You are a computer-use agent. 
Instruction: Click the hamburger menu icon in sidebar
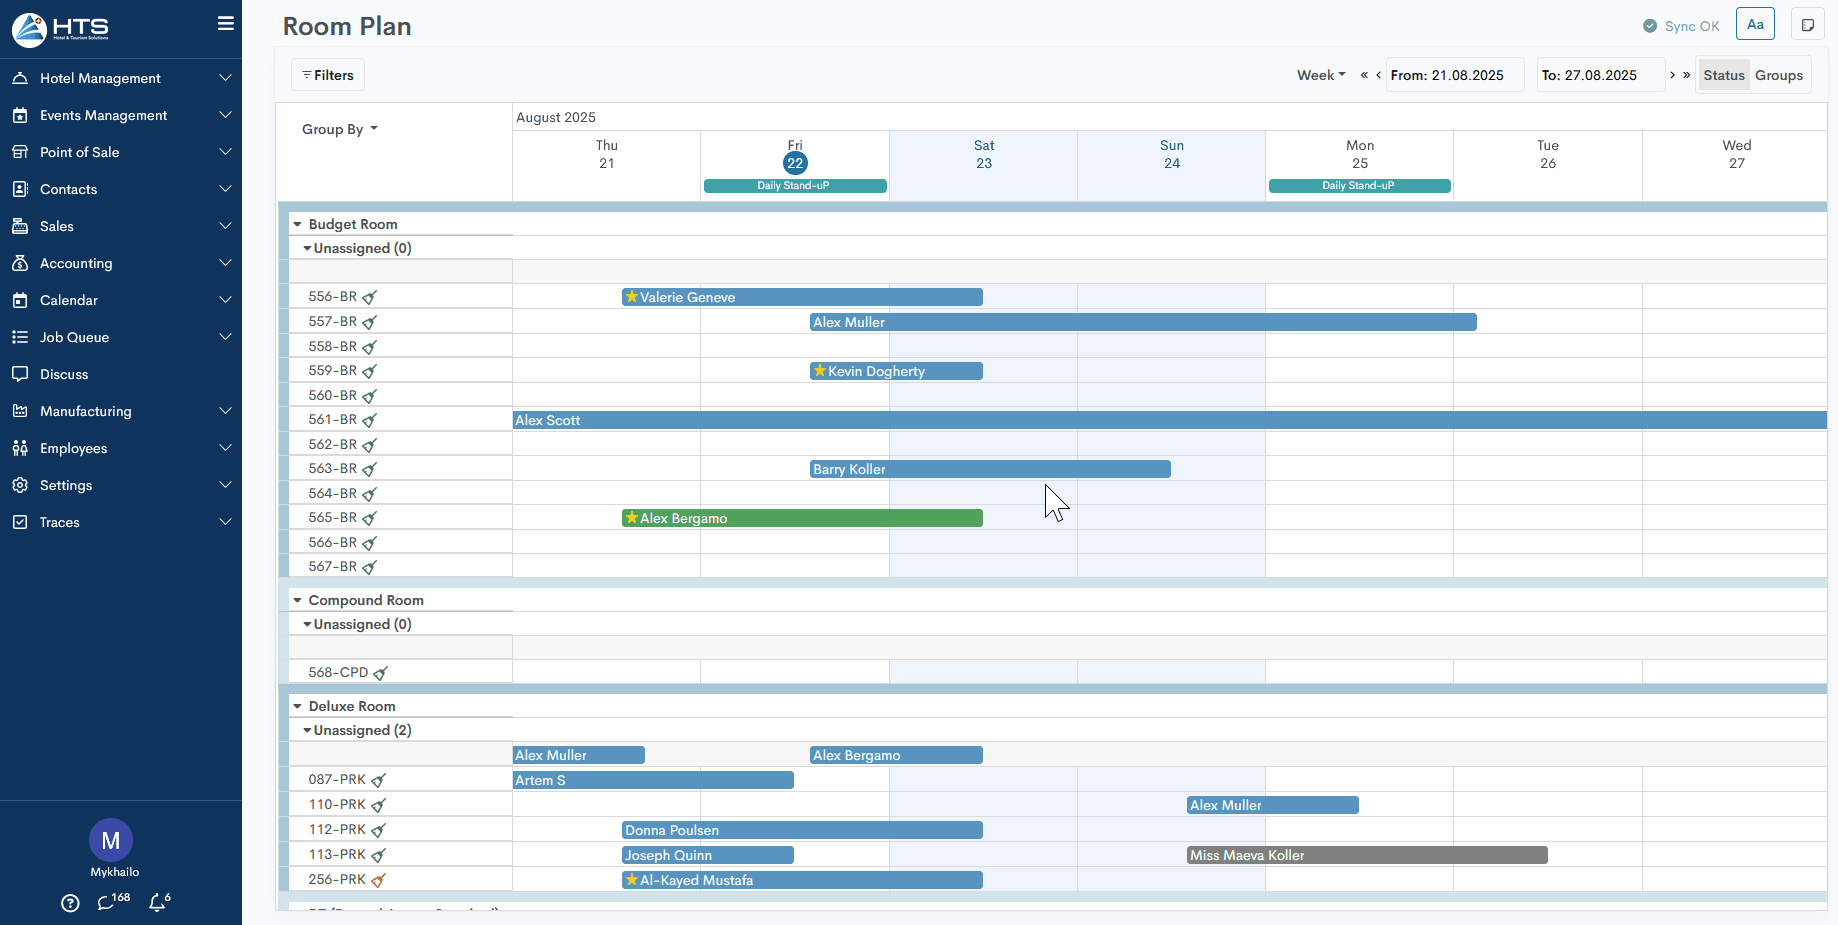coord(226,24)
